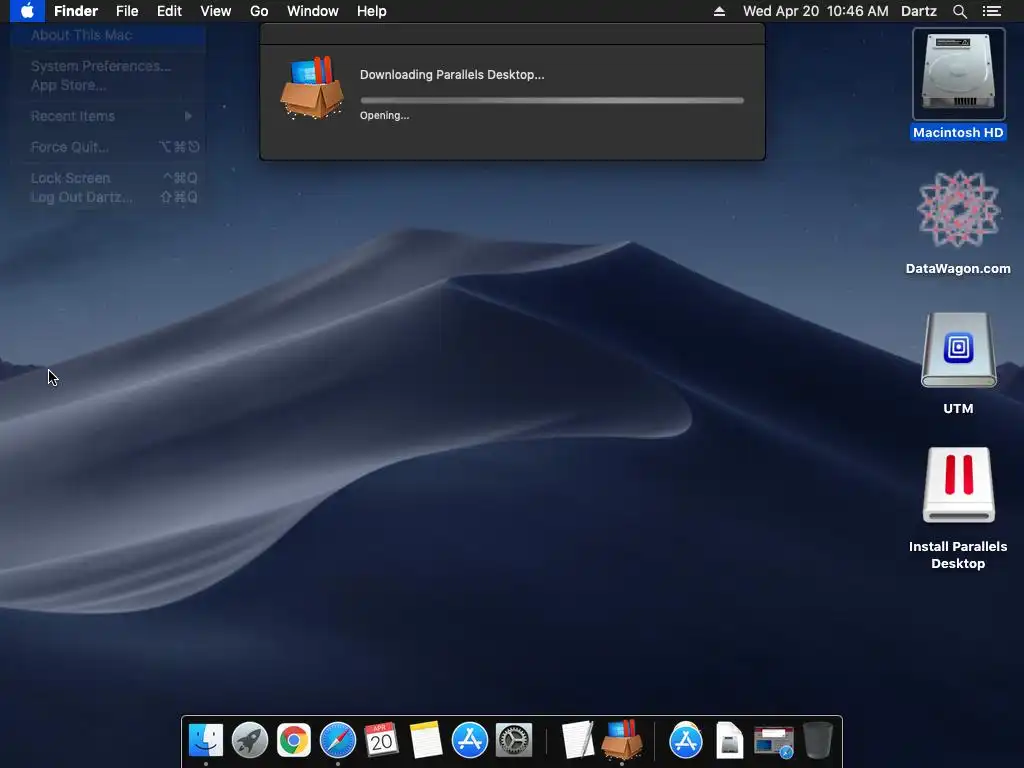
Task: Choose Force Quit... in Apple menu
Action: (108, 147)
